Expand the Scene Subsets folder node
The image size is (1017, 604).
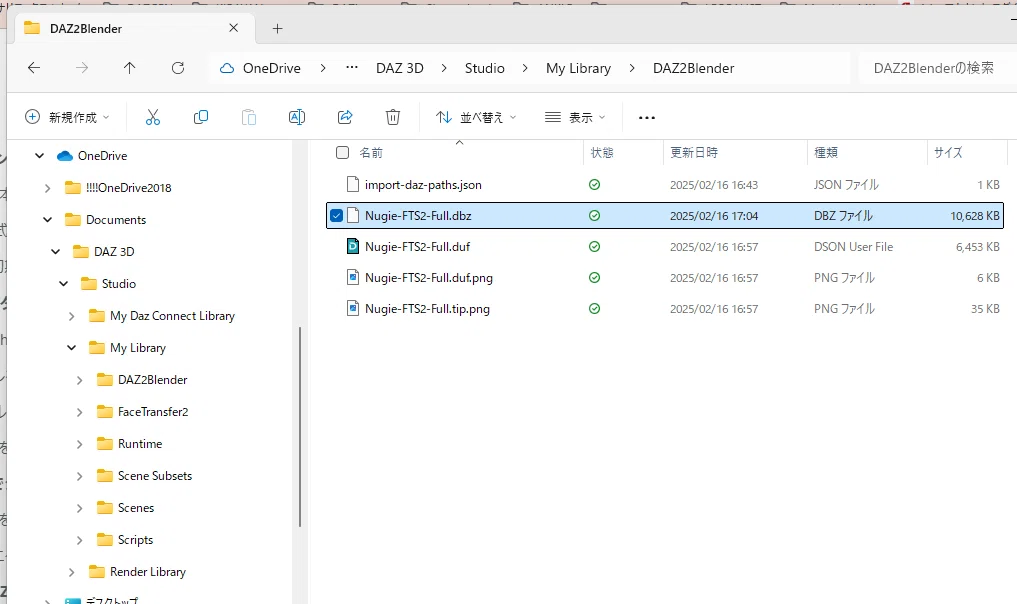(79, 476)
